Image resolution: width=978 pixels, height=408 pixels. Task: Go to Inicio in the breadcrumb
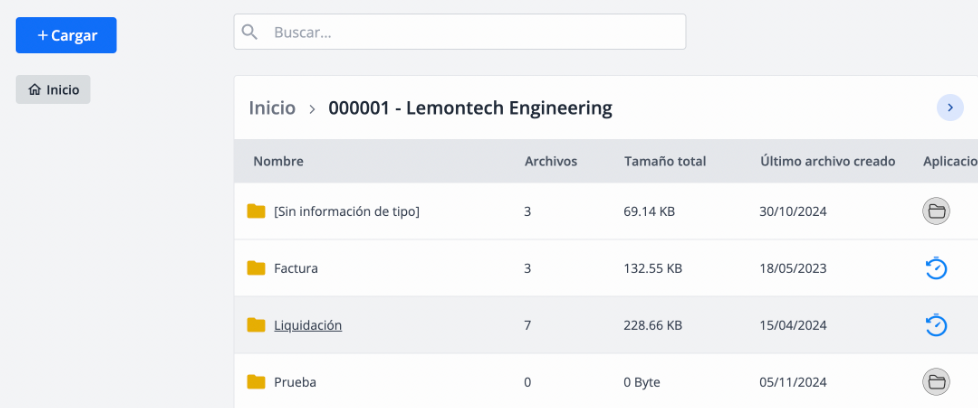click(272, 108)
